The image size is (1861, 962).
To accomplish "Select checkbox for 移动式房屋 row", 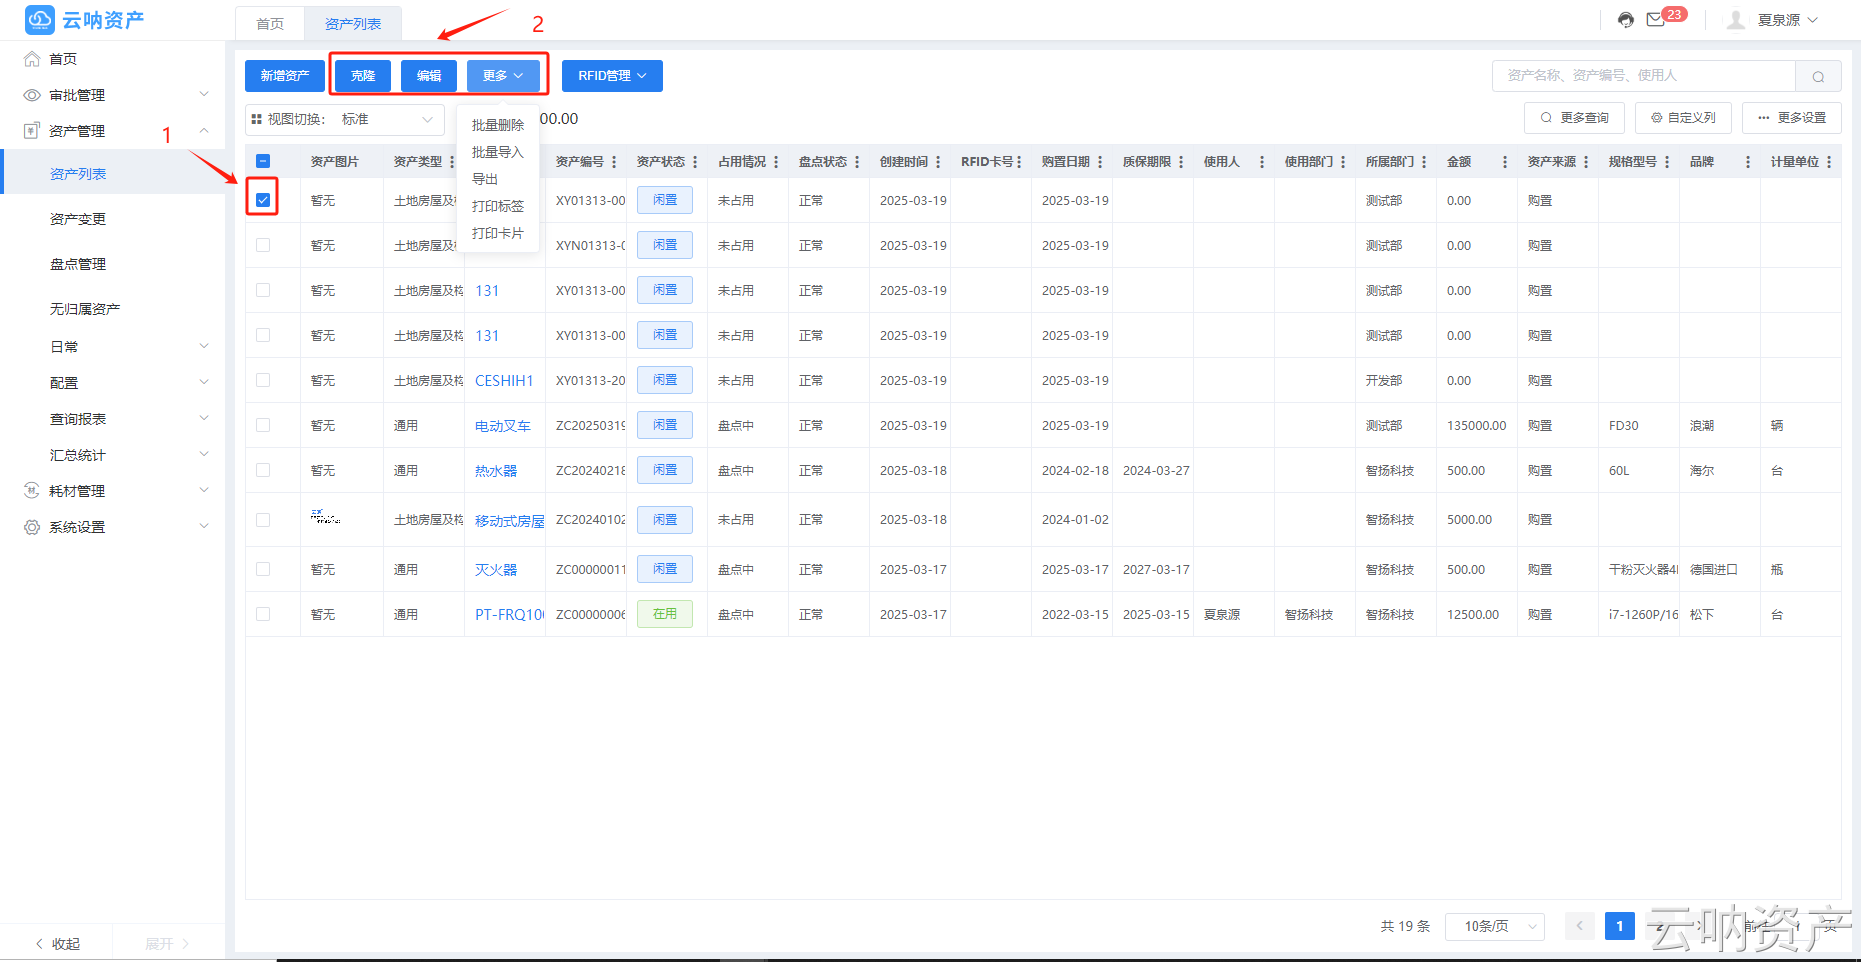I will coord(263,520).
